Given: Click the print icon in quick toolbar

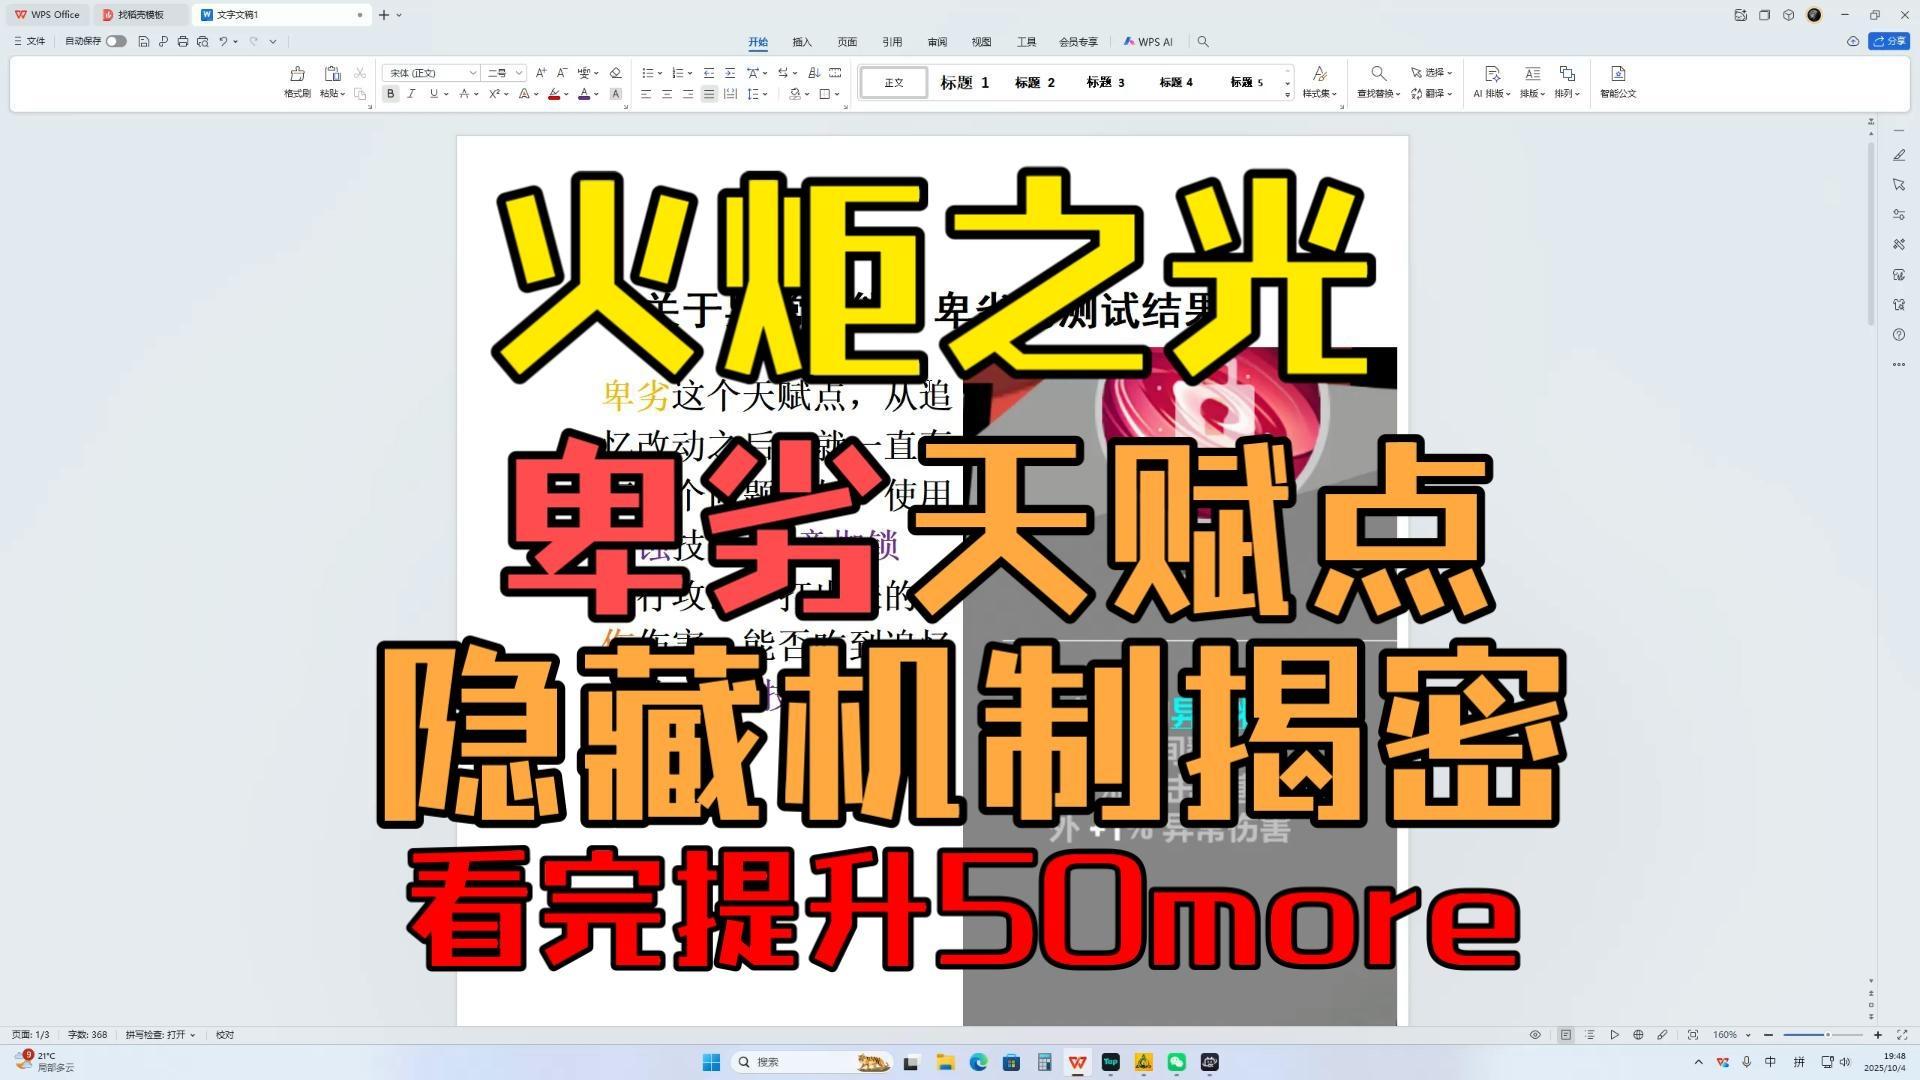Looking at the screenshot, I should [183, 42].
